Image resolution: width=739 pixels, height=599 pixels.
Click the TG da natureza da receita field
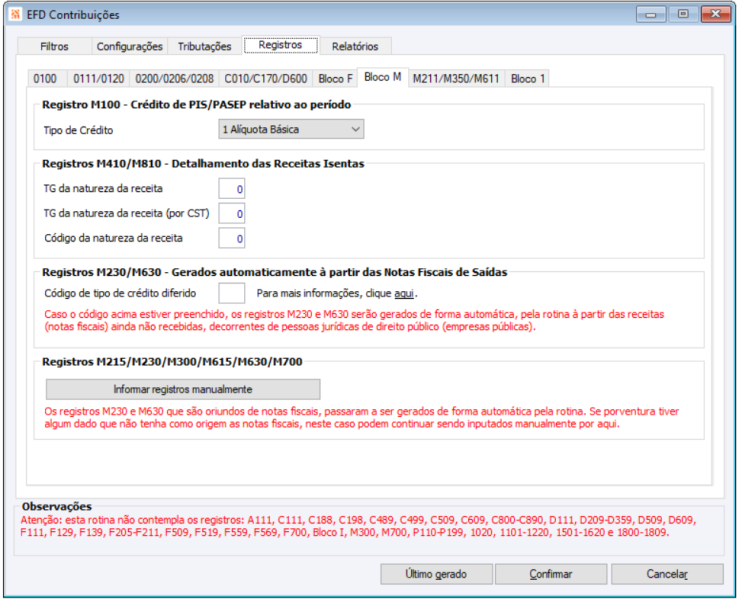[231, 189]
